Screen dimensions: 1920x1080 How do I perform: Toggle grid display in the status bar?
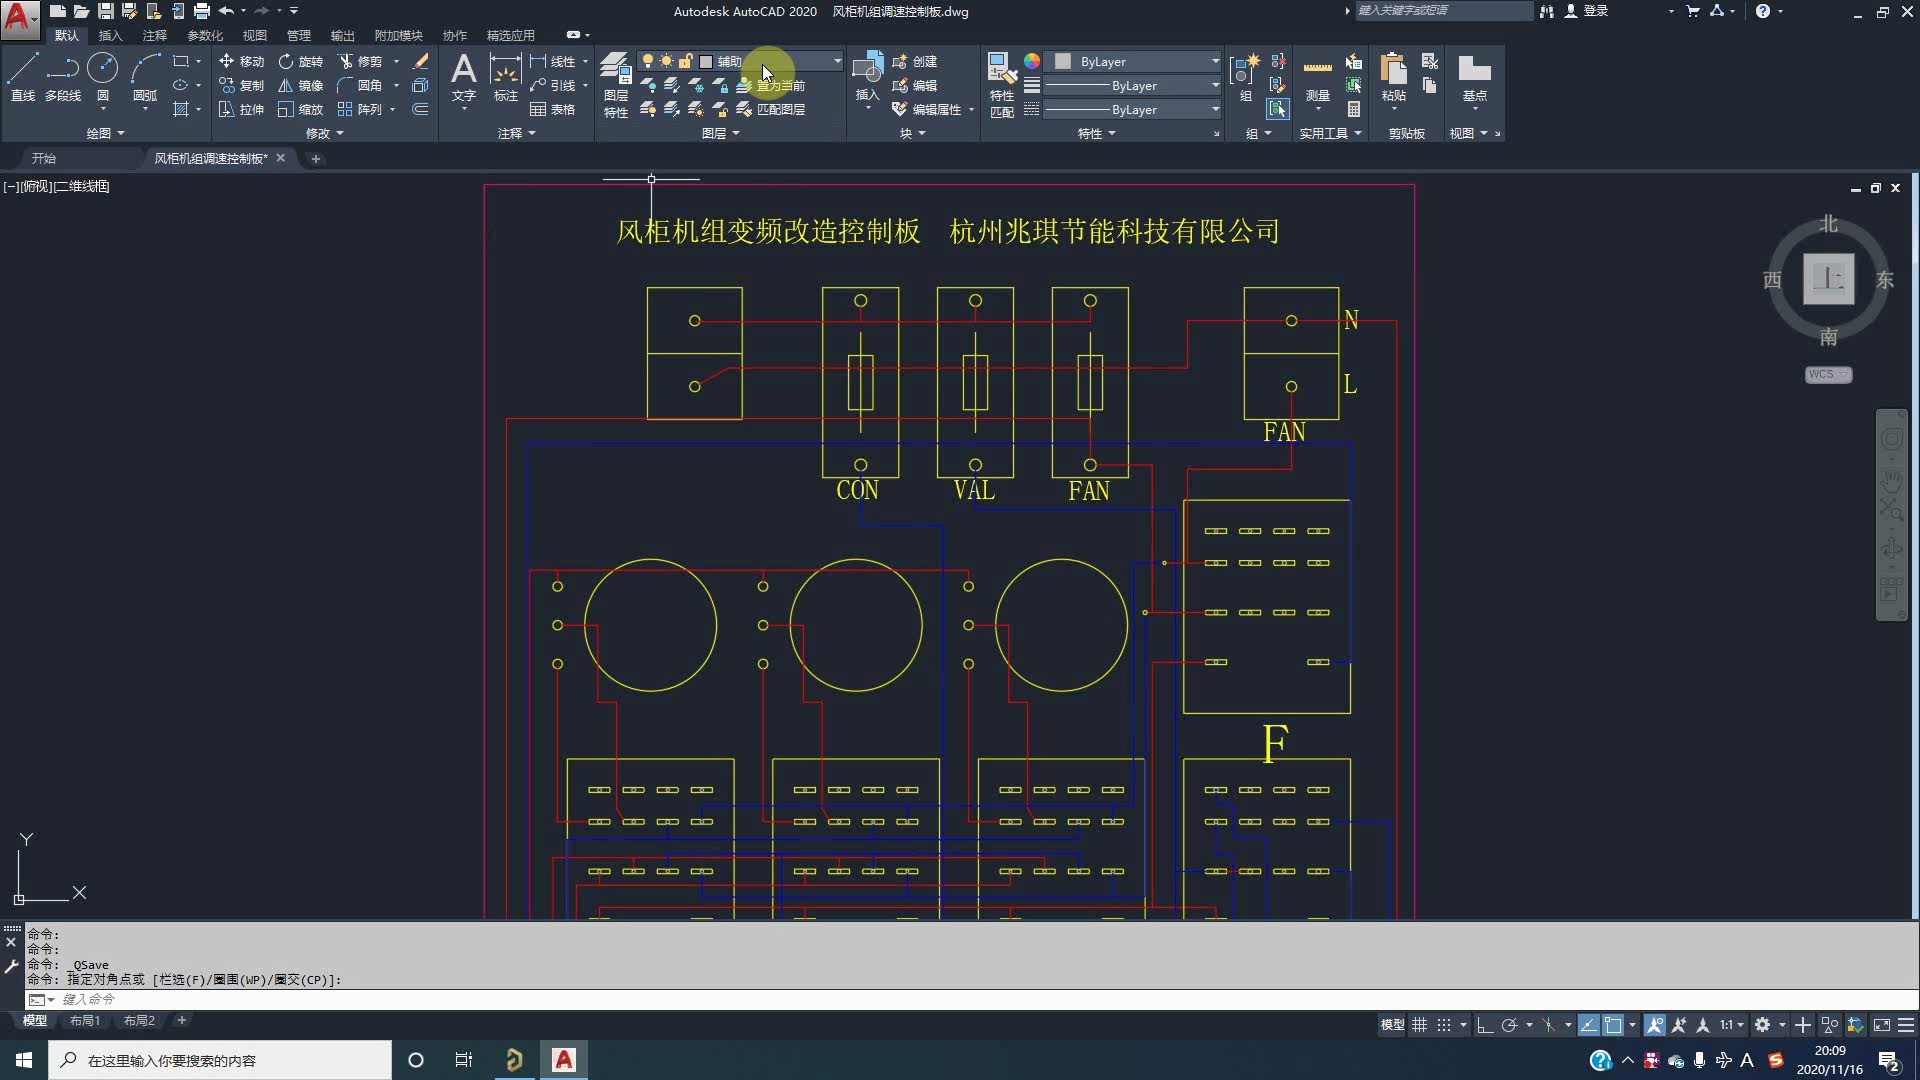coord(1420,1025)
